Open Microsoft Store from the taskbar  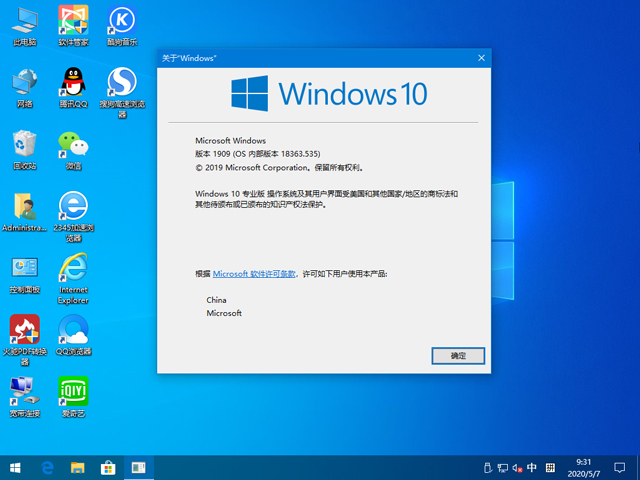(x=108, y=468)
